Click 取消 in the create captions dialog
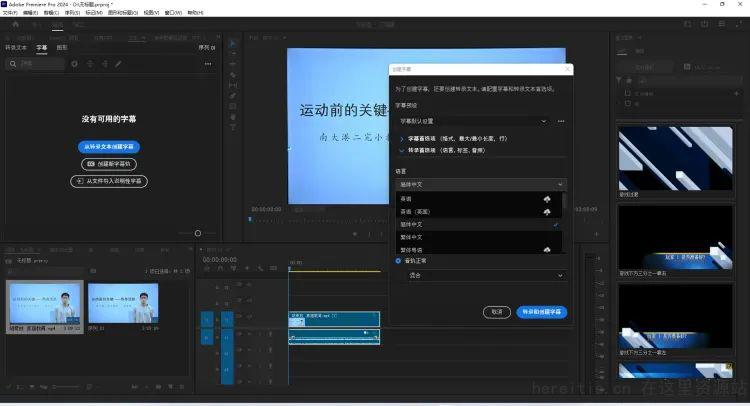This screenshot has width=750, height=406. (x=497, y=312)
